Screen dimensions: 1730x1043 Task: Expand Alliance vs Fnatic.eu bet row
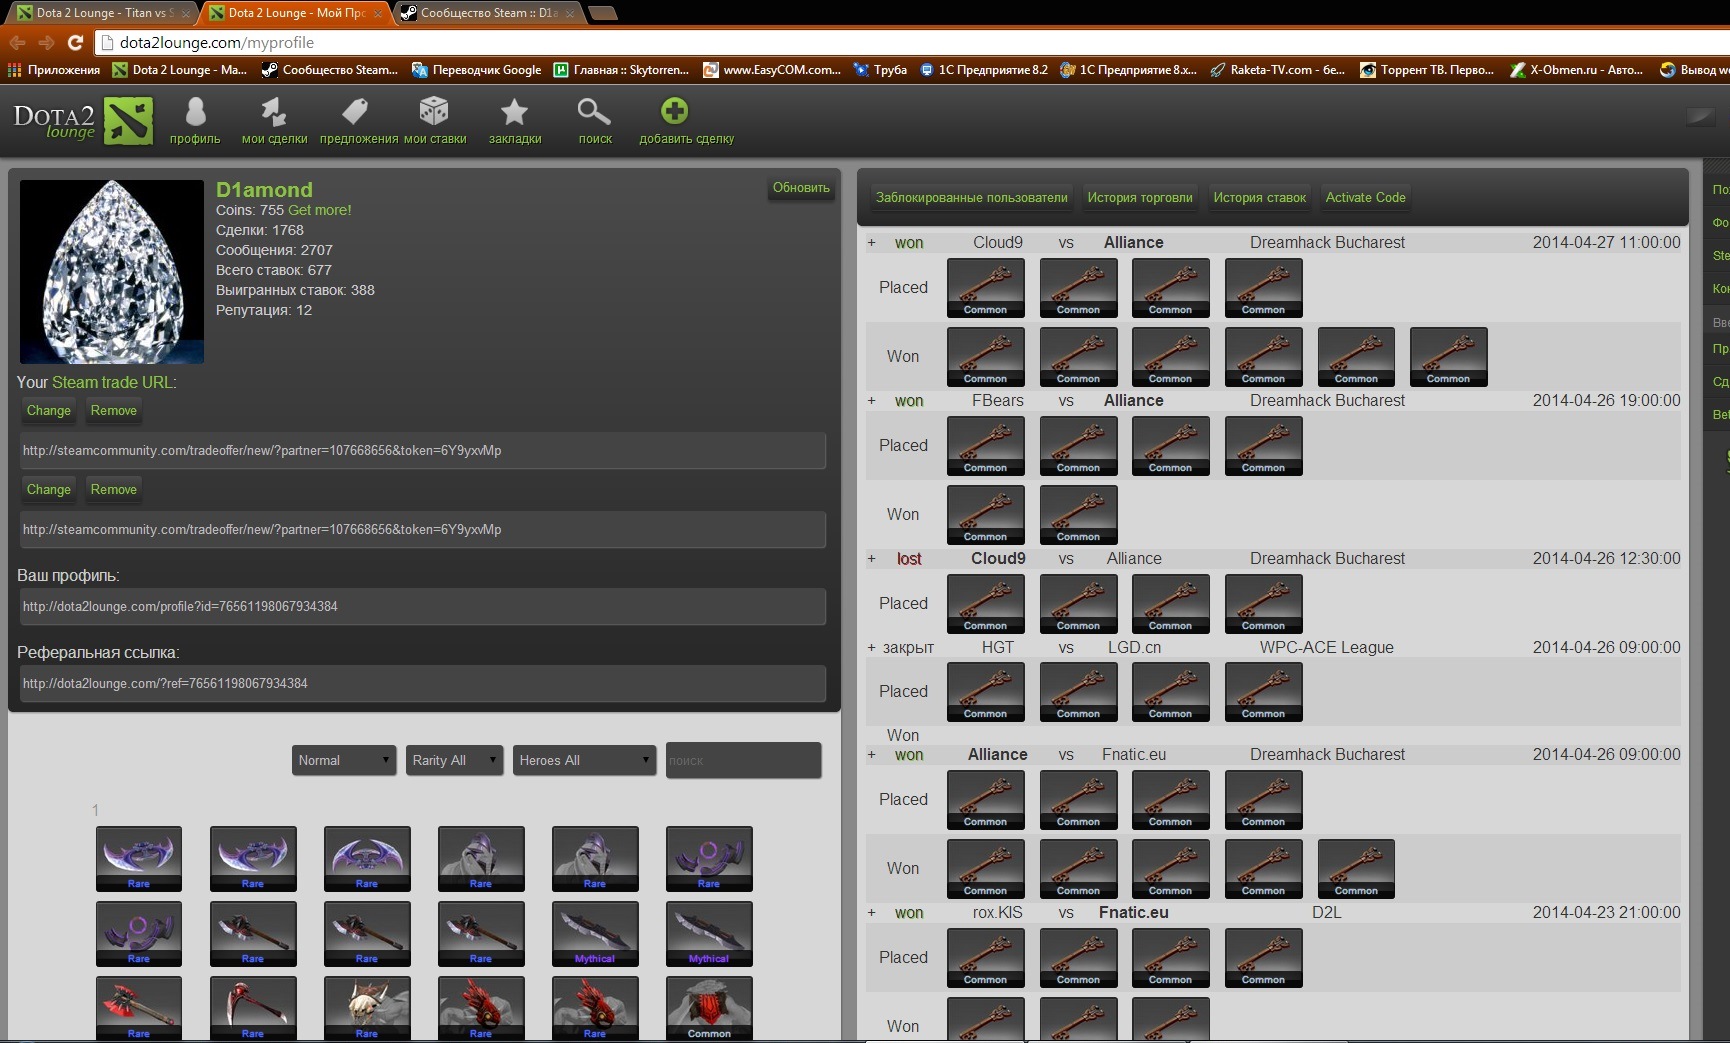pyautogui.click(x=871, y=755)
